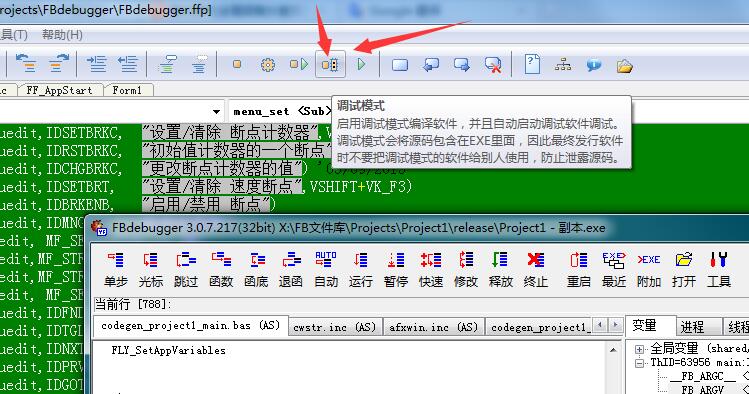Click 终止 terminate debugger icon
The image size is (749, 394).
535,269
